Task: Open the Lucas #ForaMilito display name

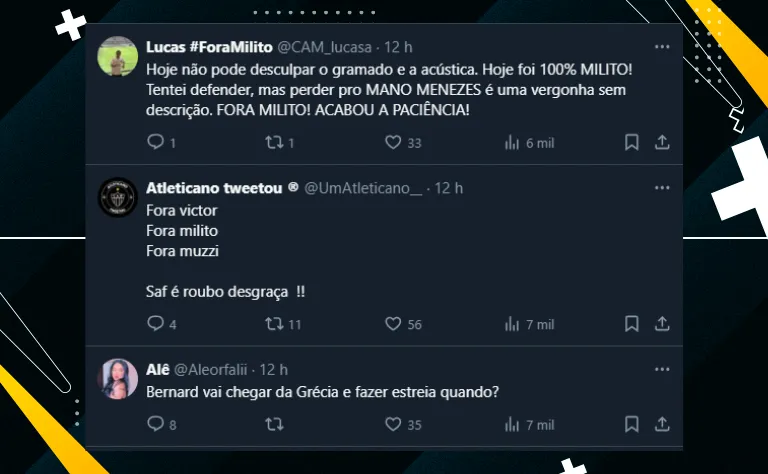Action: pos(208,47)
